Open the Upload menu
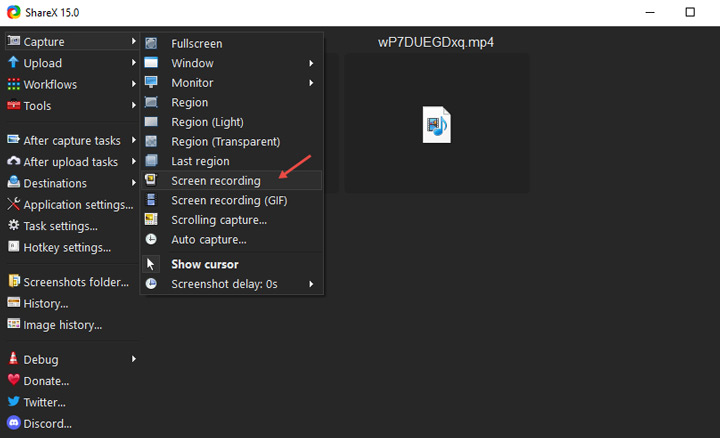Image resolution: width=720 pixels, height=438 pixels. (x=42, y=63)
